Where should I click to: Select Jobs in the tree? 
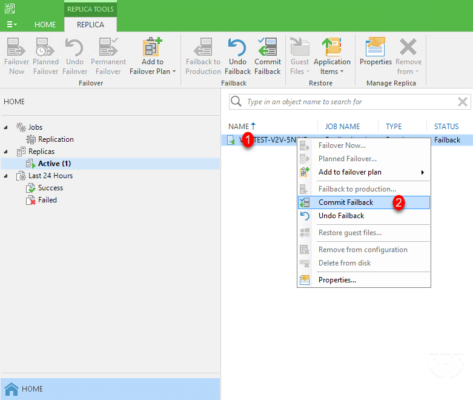pyautogui.click(x=35, y=127)
